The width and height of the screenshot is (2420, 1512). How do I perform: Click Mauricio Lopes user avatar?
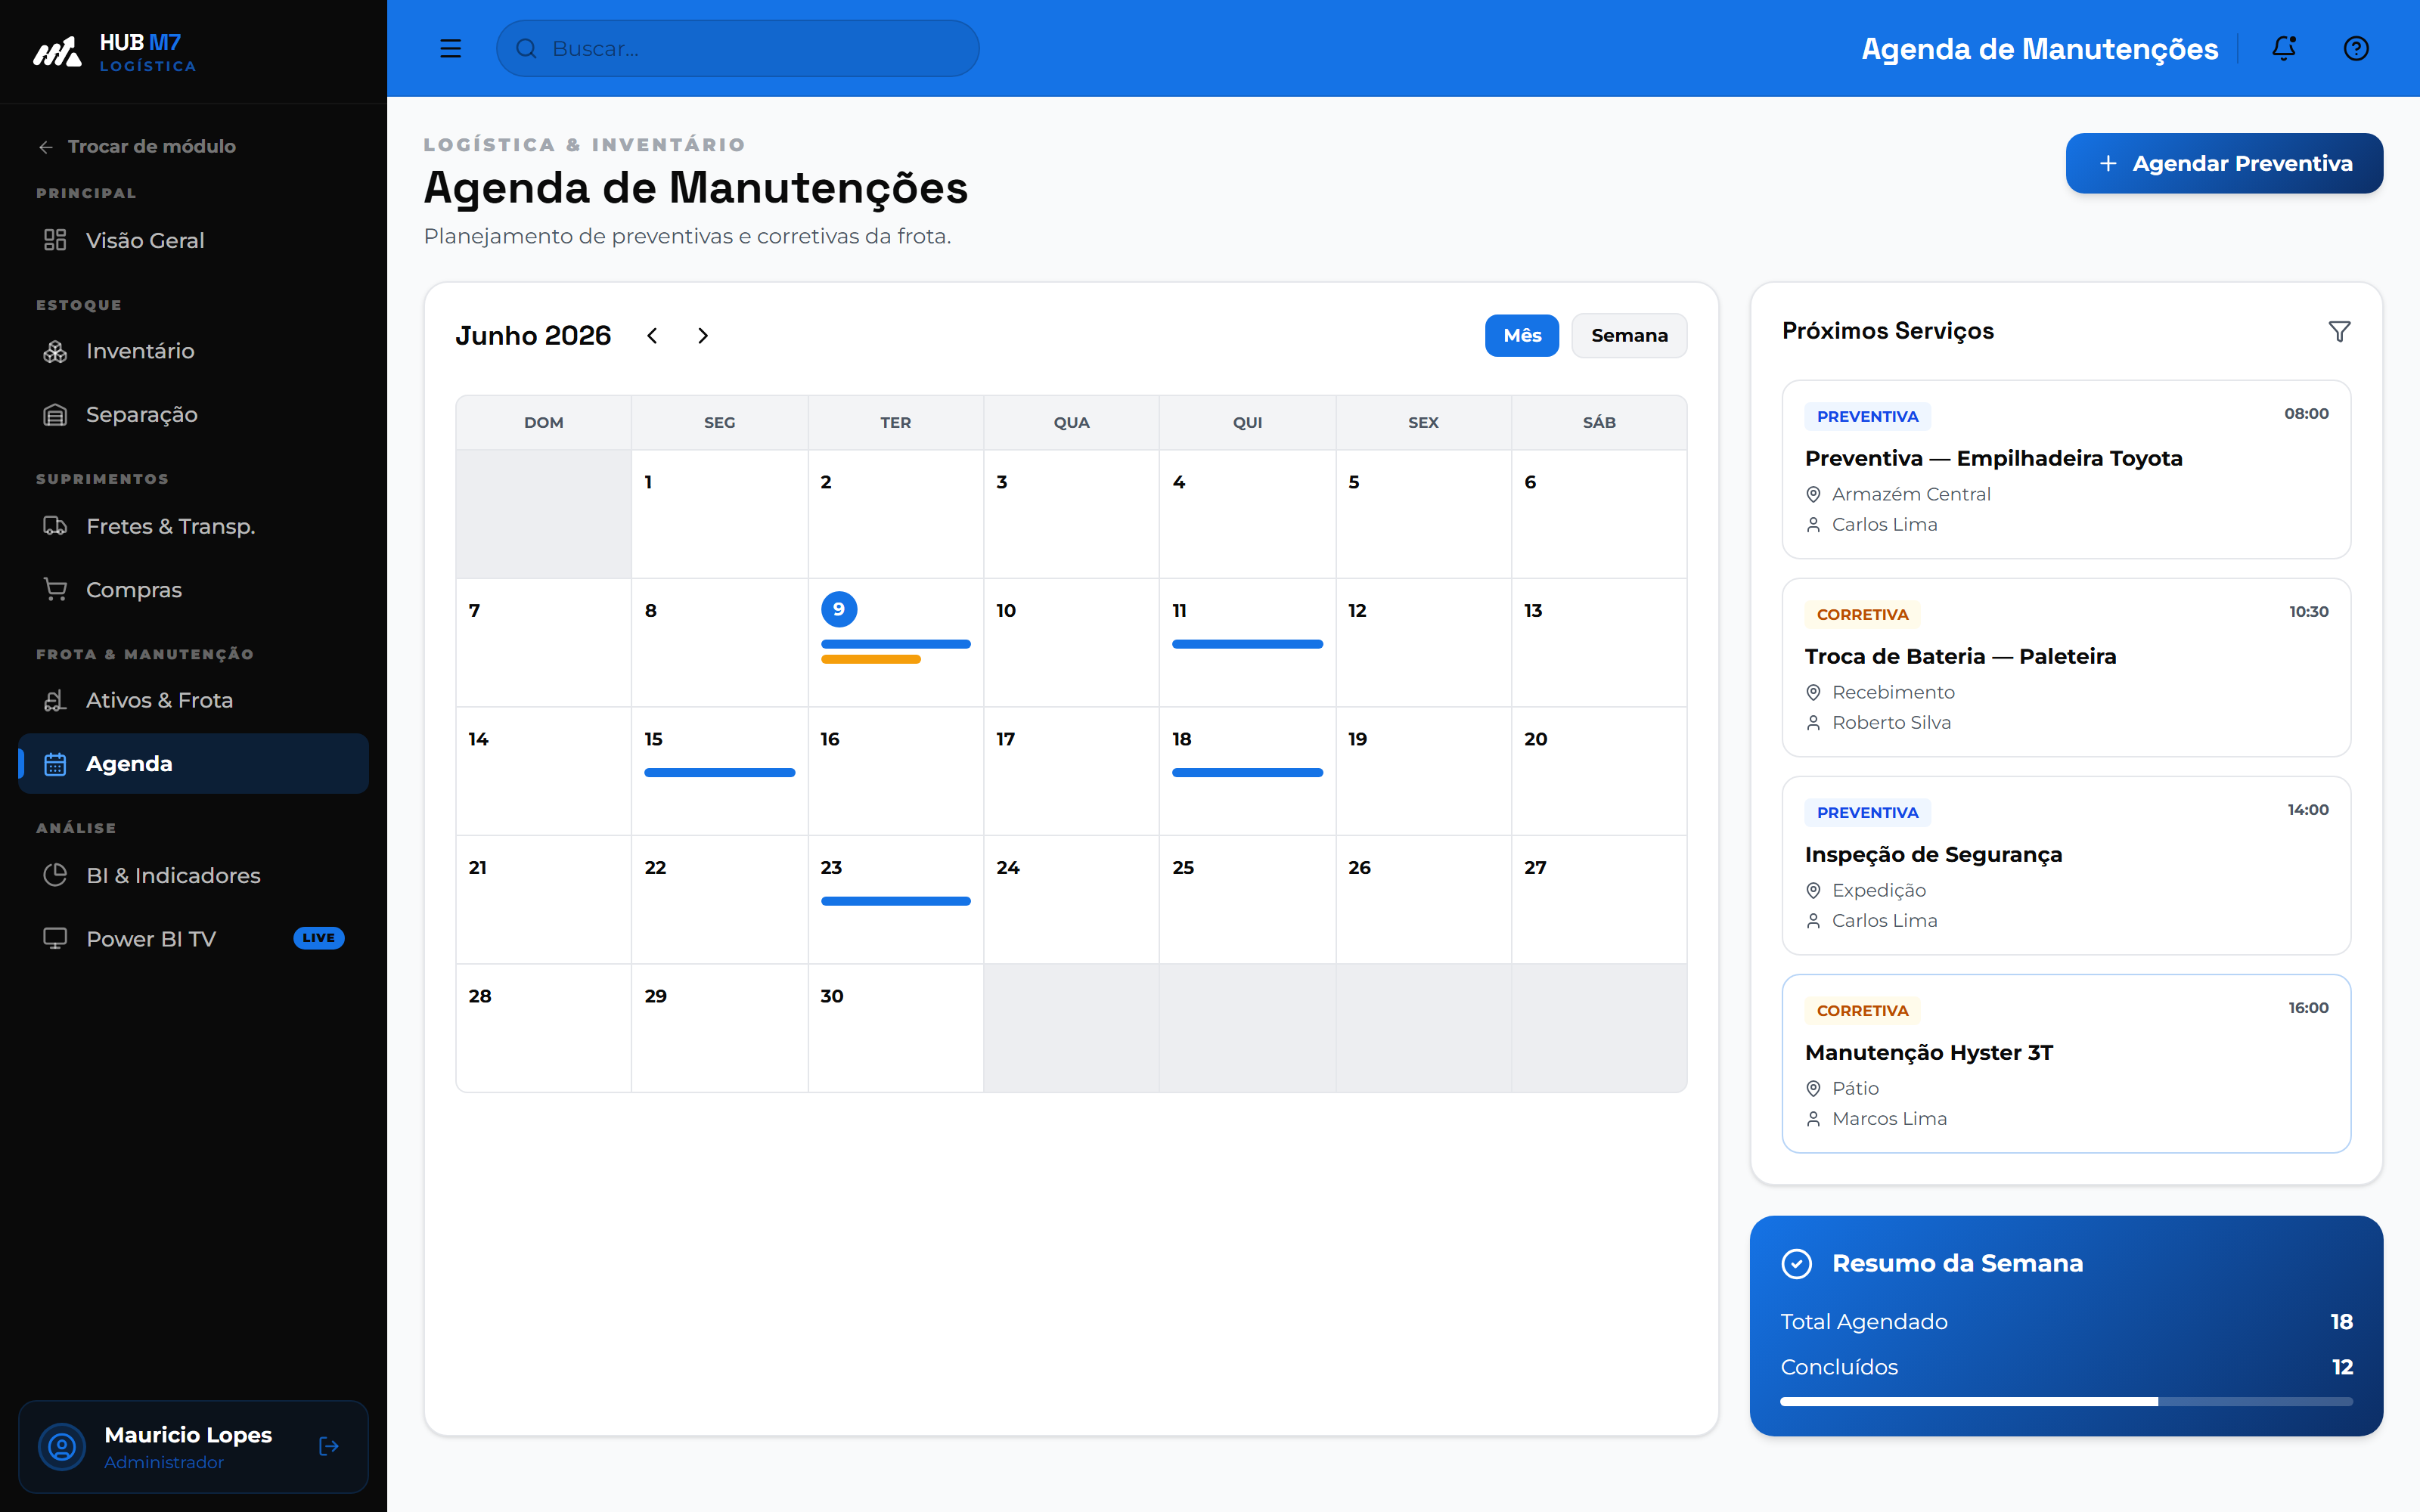pyautogui.click(x=62, y=1446)
